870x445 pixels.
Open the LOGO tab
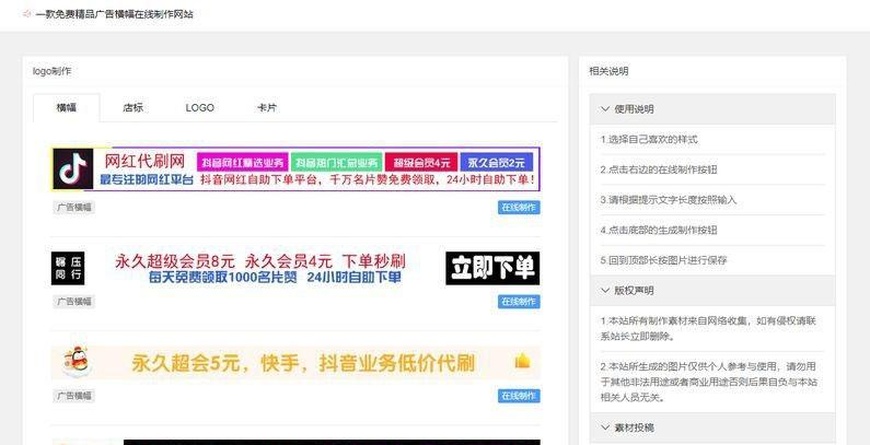[x=200, y=108]
